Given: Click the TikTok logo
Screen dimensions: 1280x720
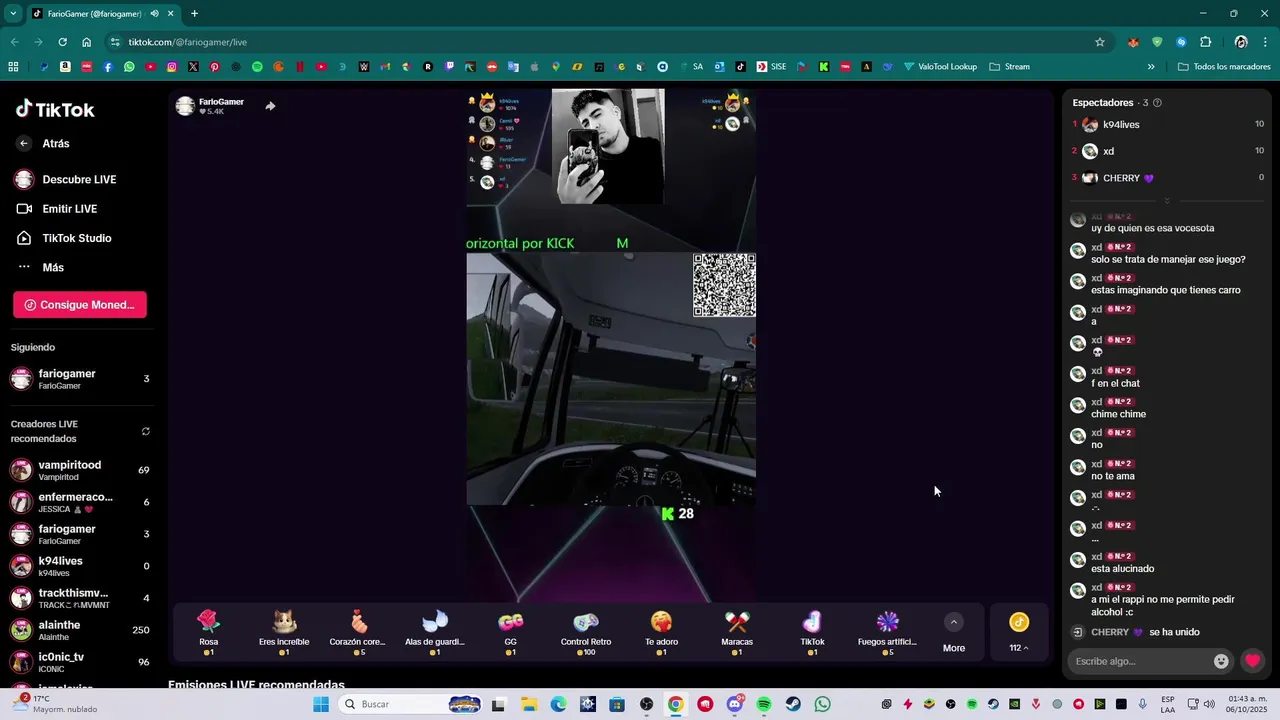Looking at the screenshot, I should point(55,110).
